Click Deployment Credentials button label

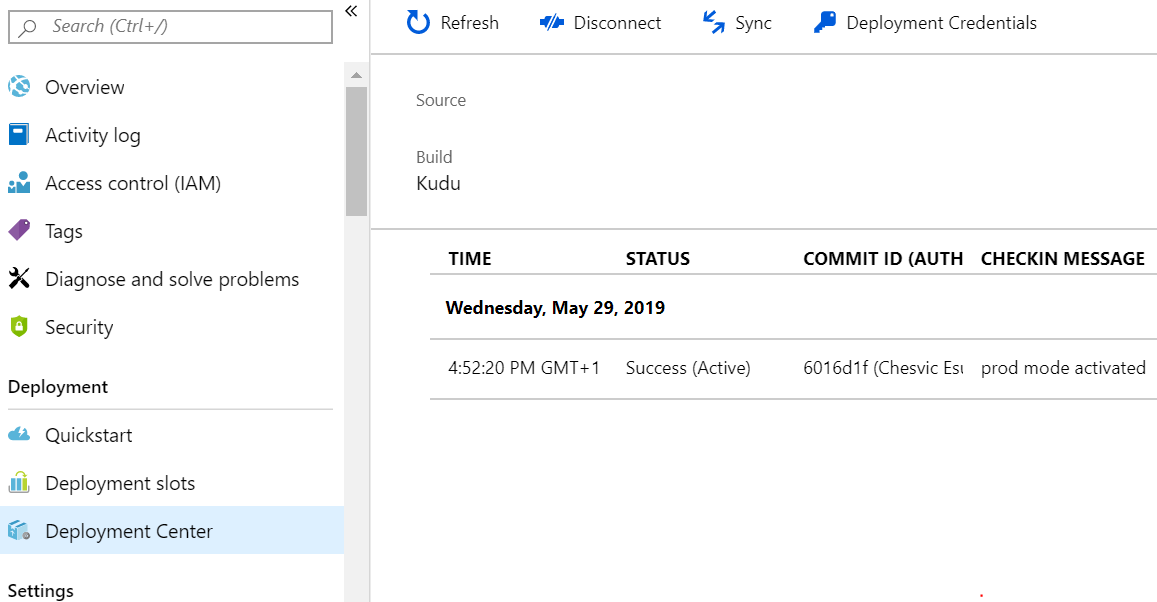[942, 23]
